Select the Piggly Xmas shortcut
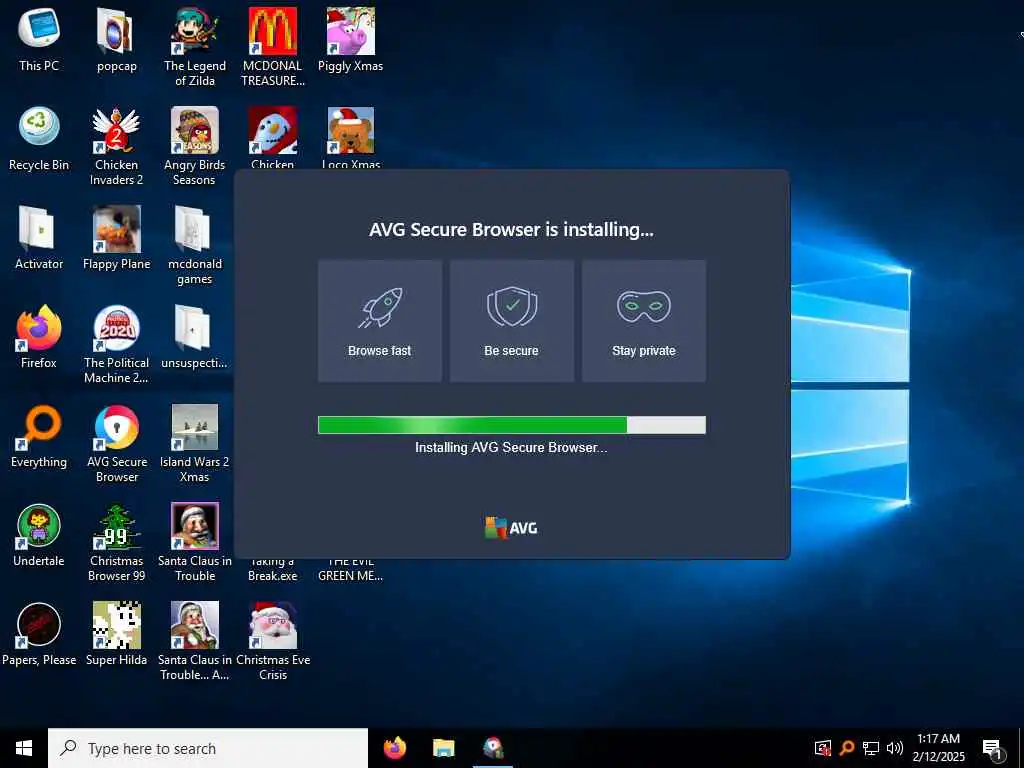Screen dimensions: 1024x768 (351, 39)
